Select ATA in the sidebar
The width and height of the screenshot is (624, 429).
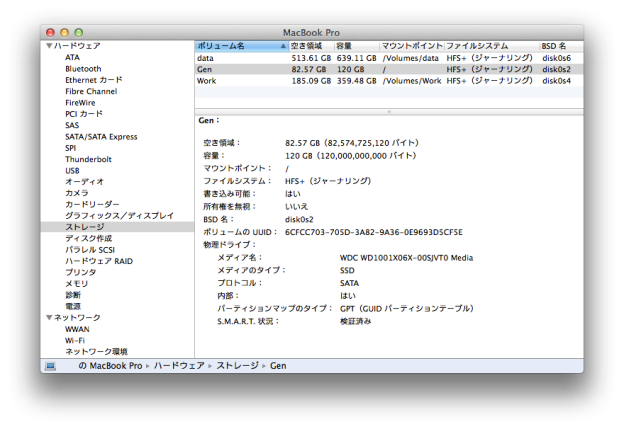tap(72, 57)
